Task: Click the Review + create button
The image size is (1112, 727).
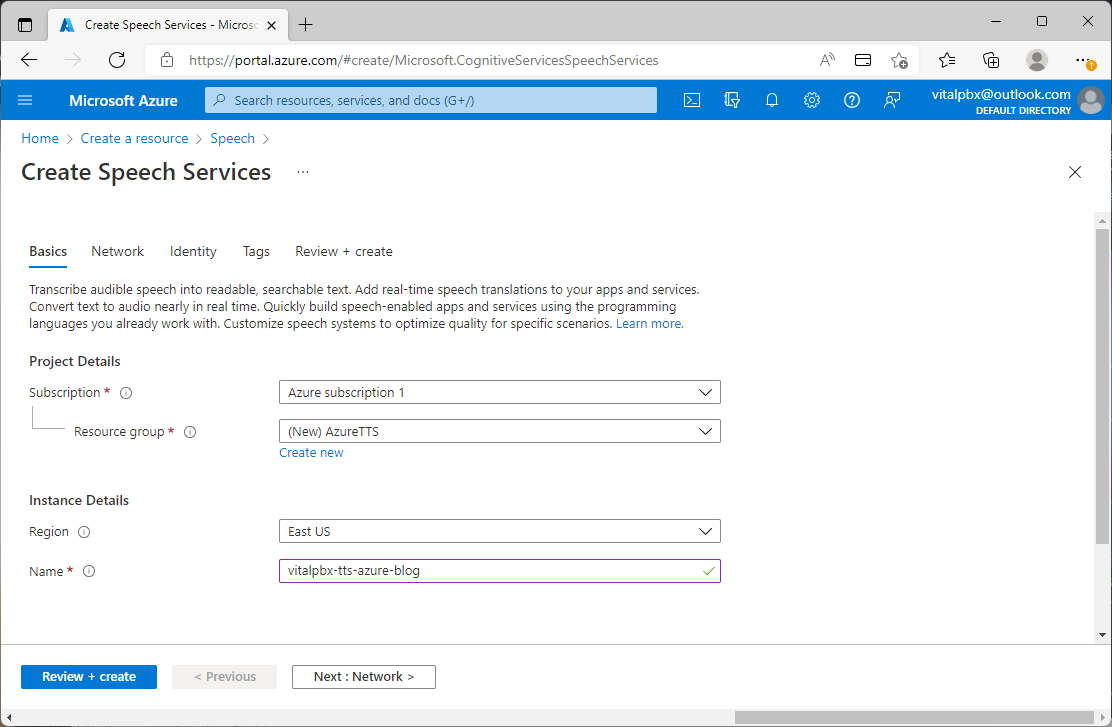Action: 88,677
